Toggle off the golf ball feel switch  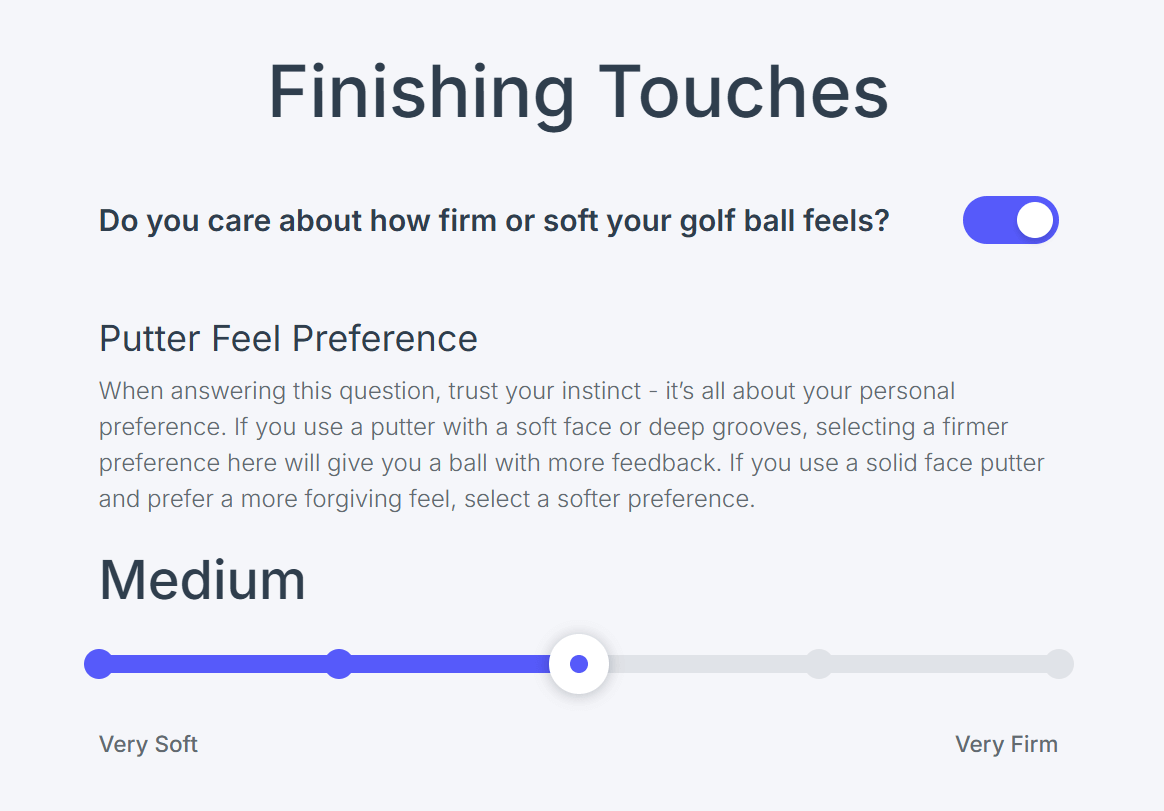coord(1010,220)
